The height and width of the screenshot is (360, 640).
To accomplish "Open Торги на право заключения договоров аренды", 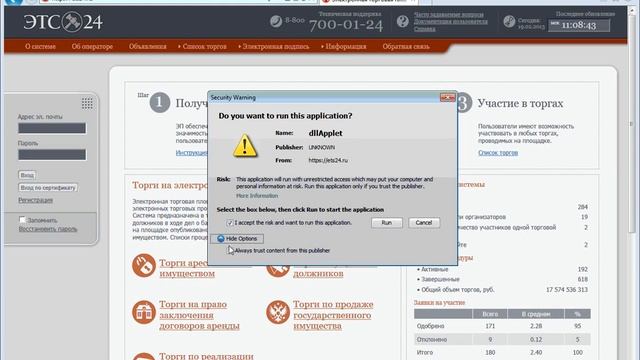I will coord(199,315).
